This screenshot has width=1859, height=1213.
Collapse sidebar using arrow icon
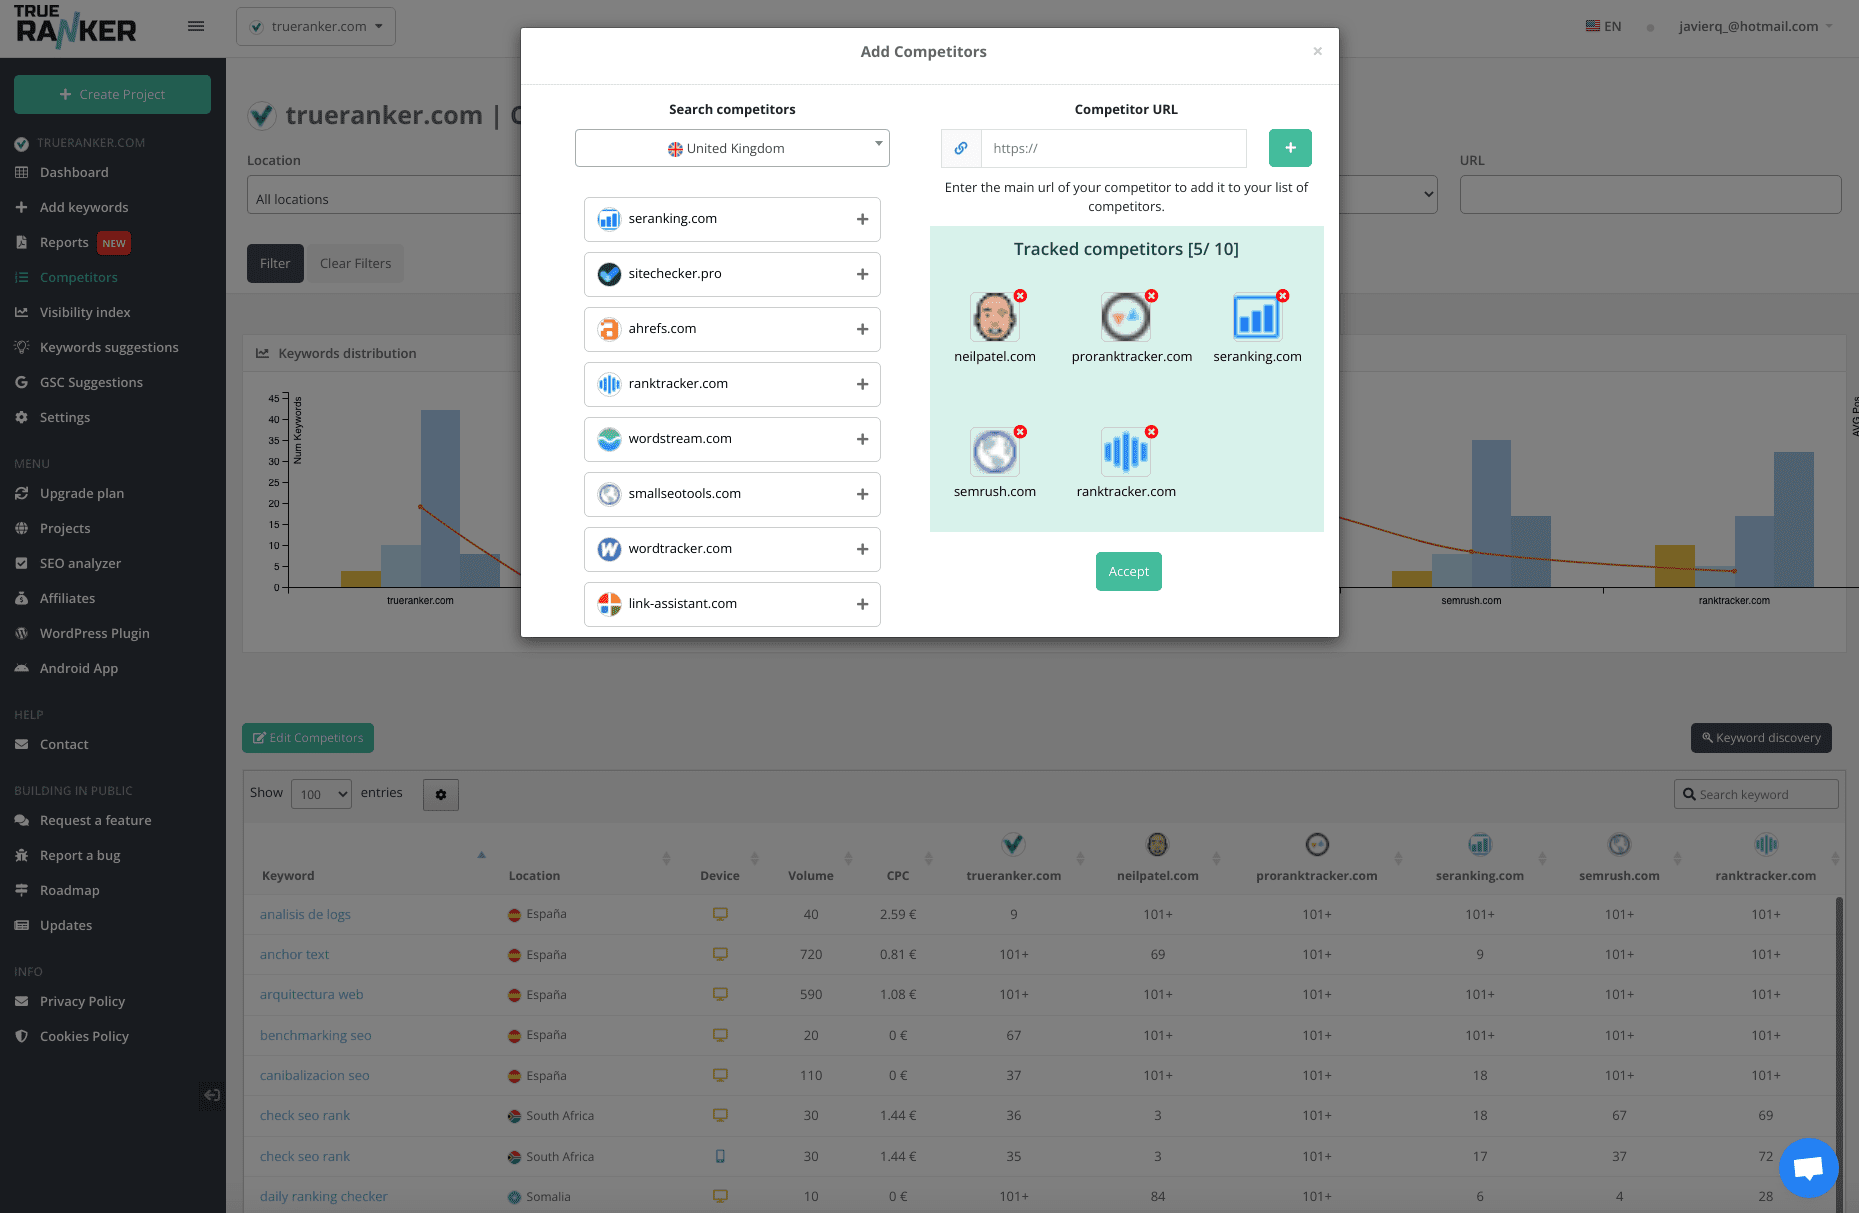pyautogui.click(x=212, y=1095)
